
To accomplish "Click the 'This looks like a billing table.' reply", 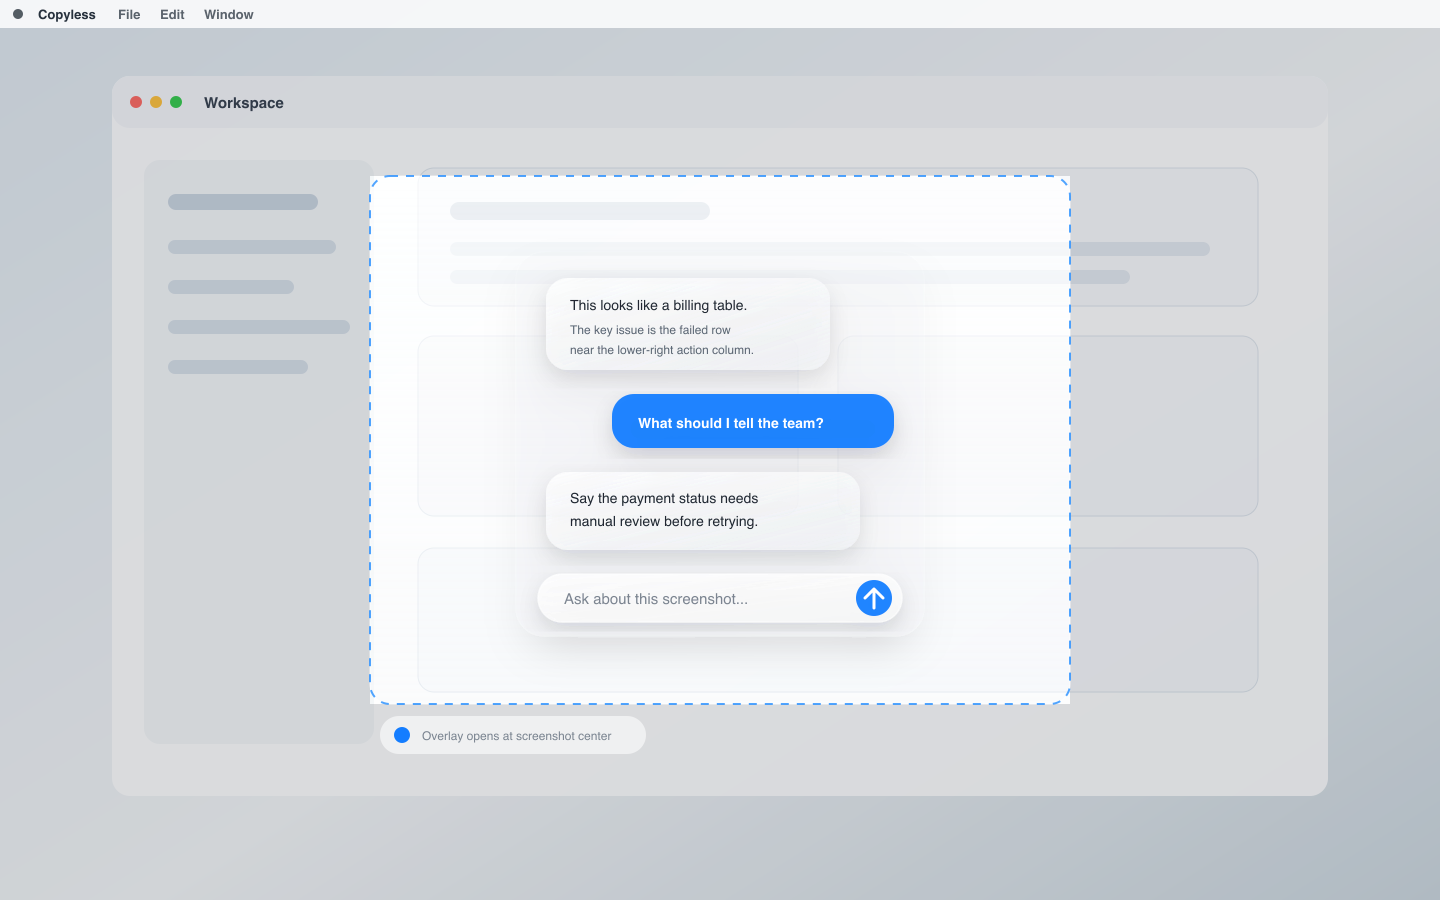I will (688, 324).
